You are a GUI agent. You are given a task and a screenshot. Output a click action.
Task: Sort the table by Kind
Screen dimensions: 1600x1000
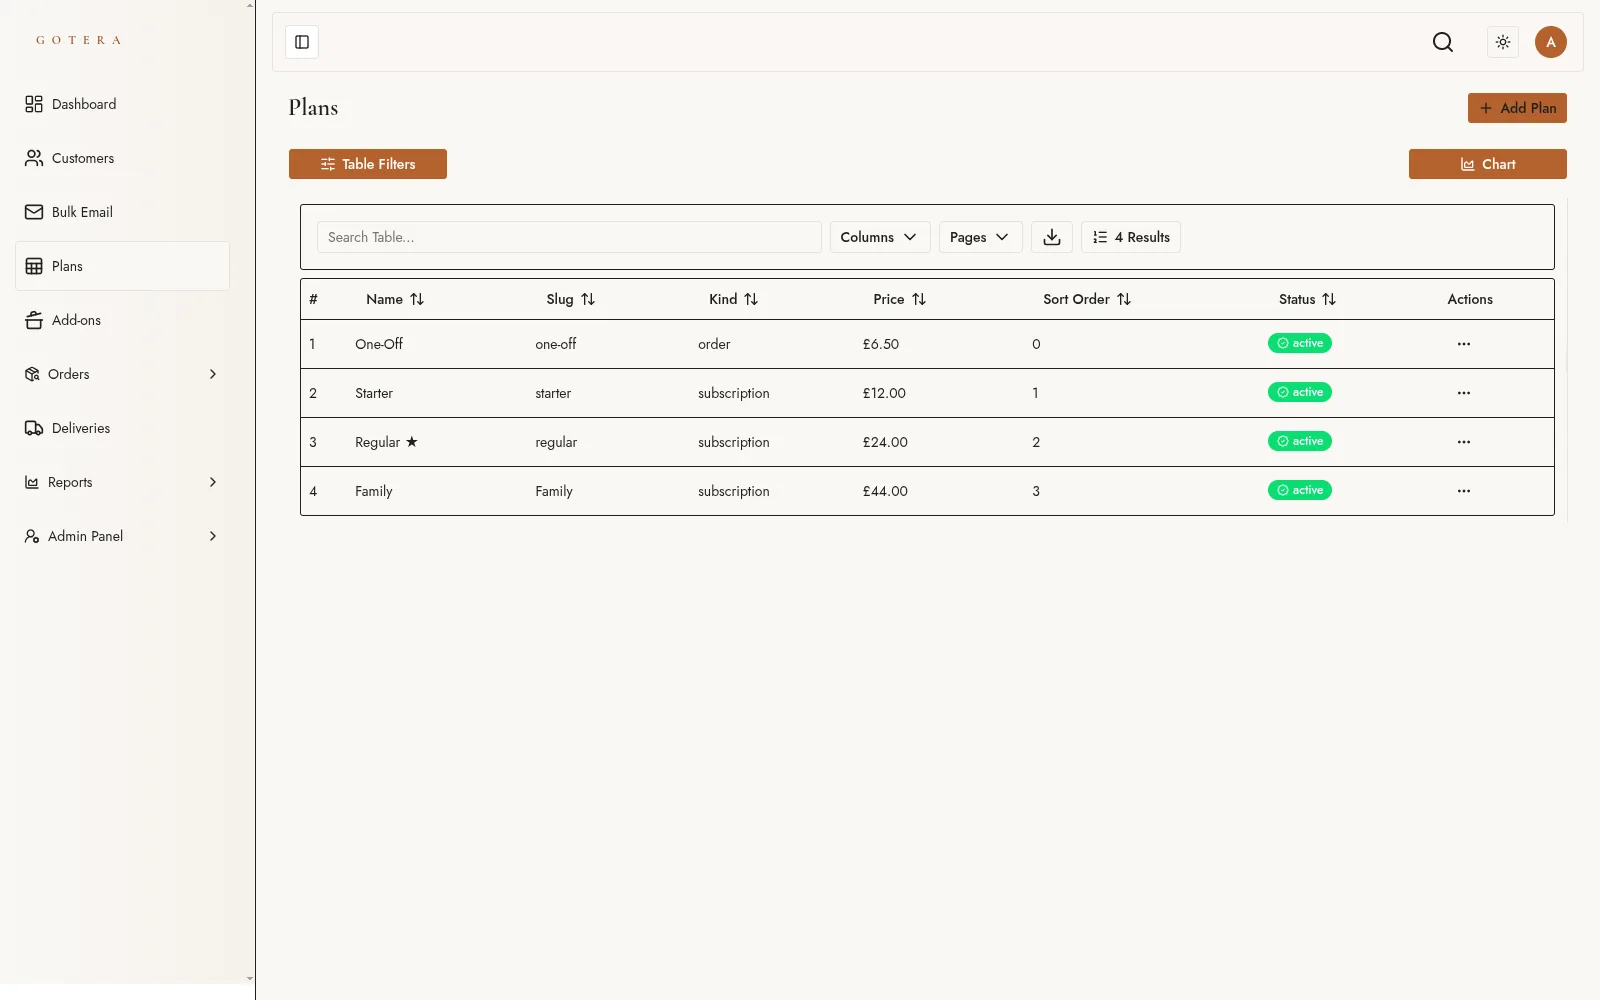click(734, 299)
